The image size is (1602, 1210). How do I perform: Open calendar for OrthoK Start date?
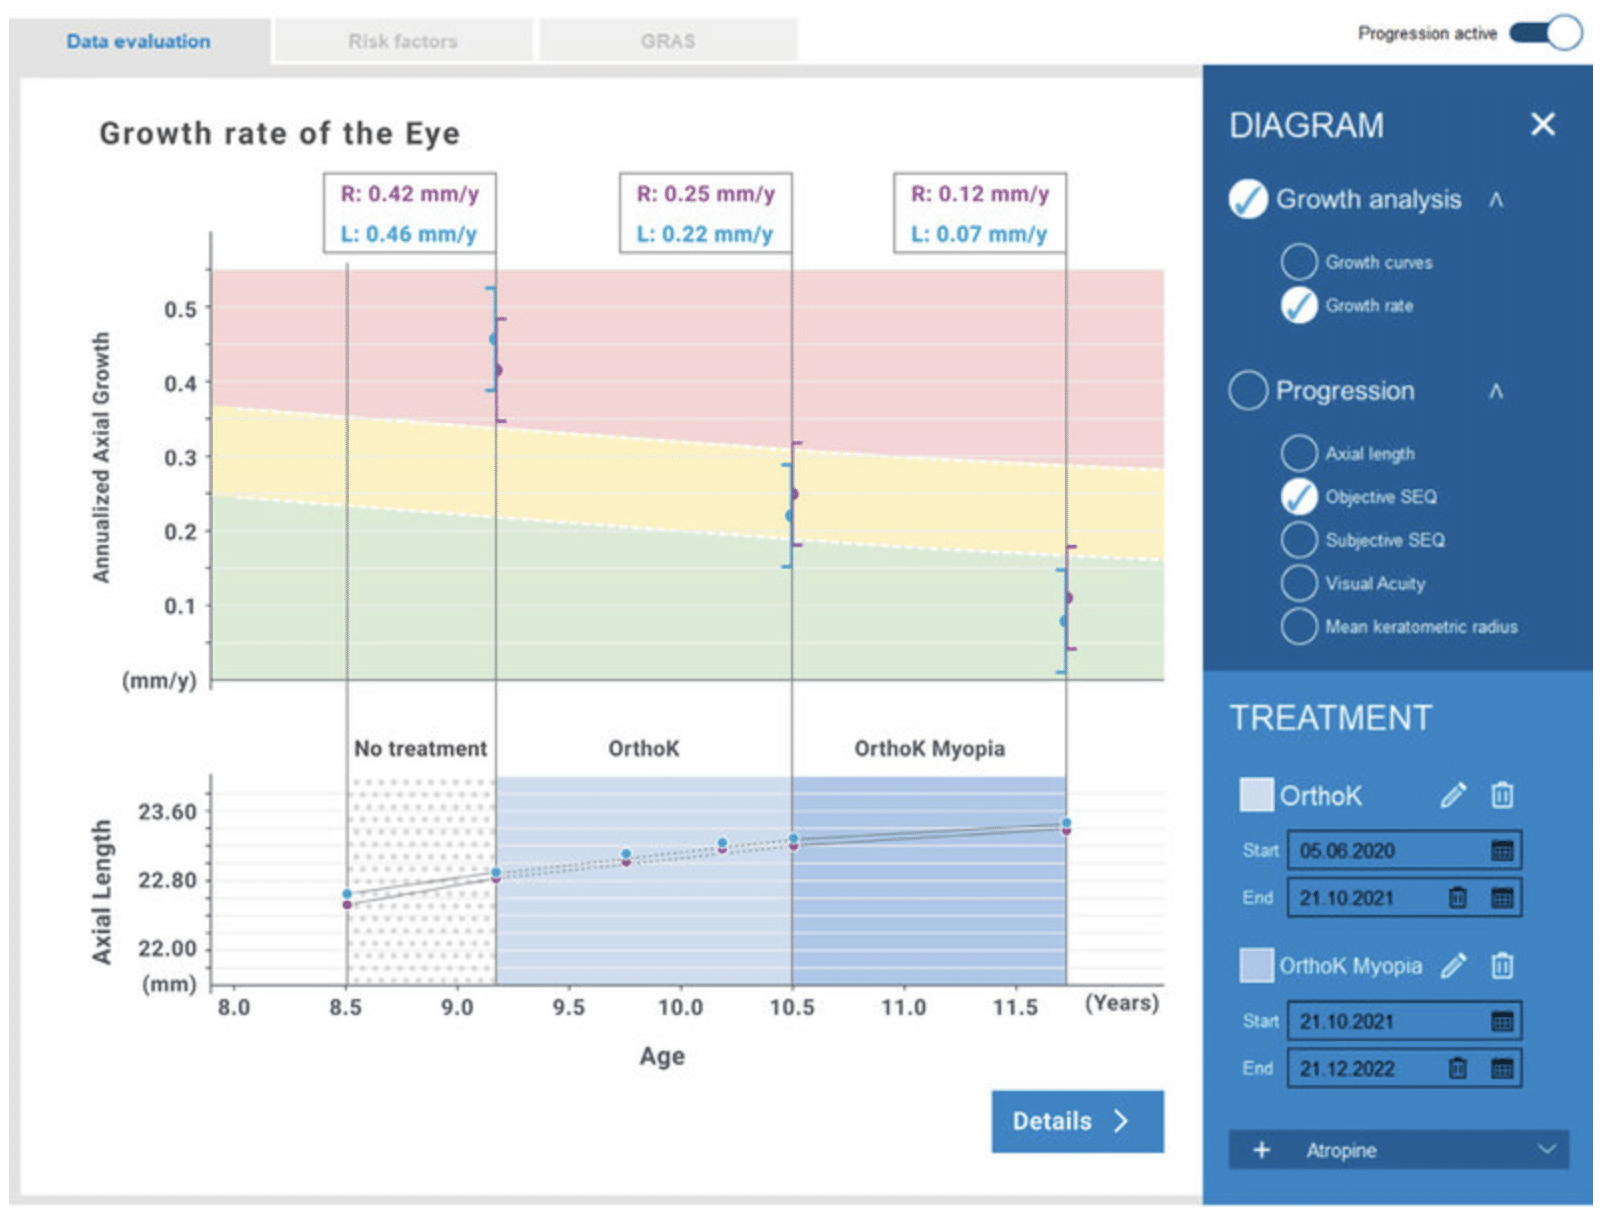coord(1502,851)
